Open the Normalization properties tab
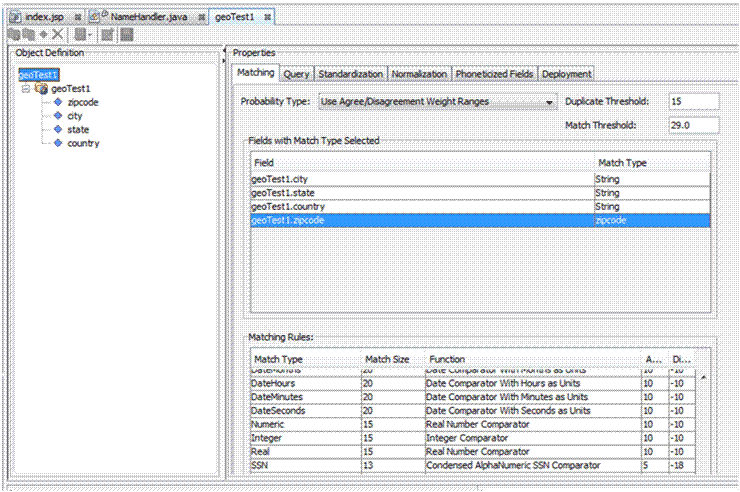Image resolution: width=740 pixels, height=492 pixels. (419, 74)
